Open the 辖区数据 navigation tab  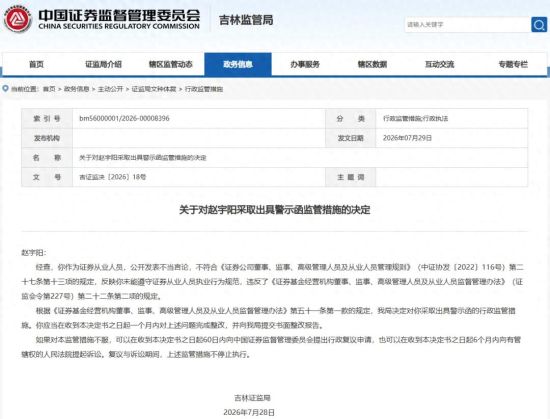pos(372,65)
